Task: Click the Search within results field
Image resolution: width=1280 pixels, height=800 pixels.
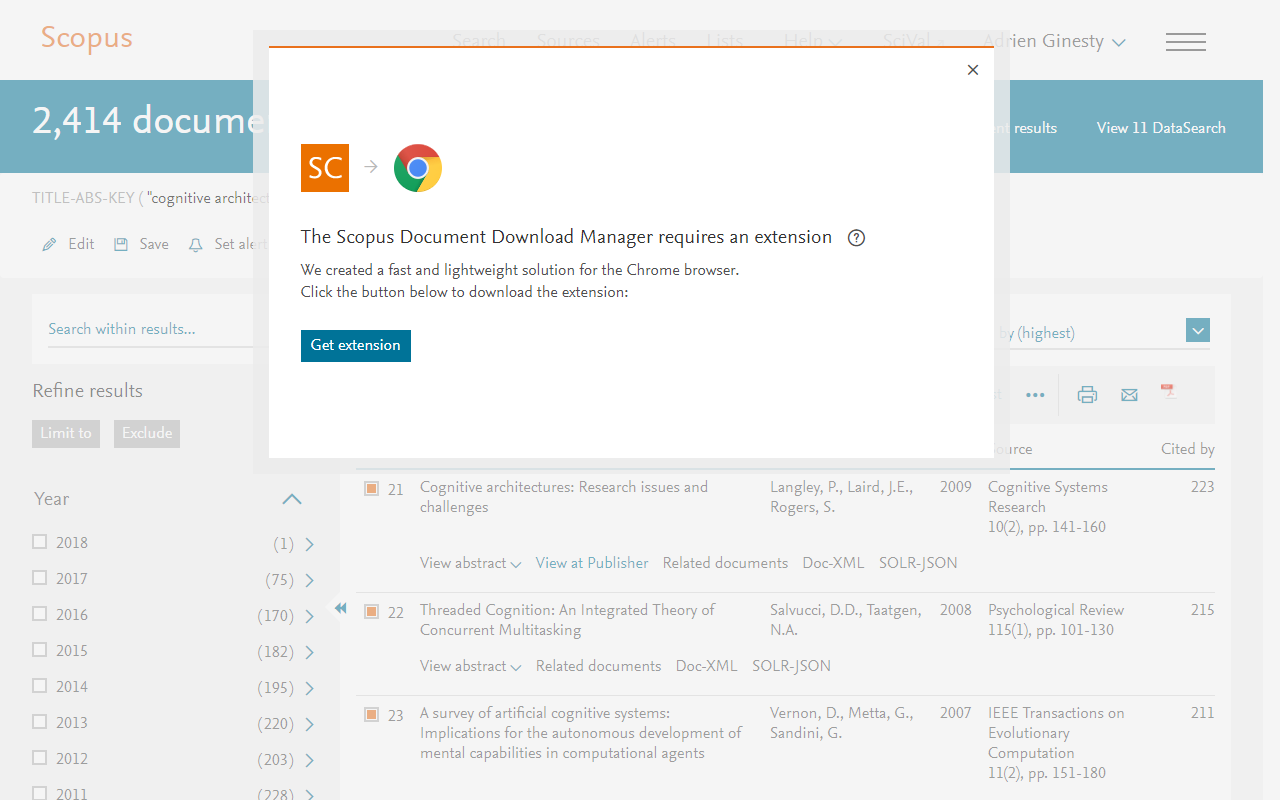Action: 150,328
